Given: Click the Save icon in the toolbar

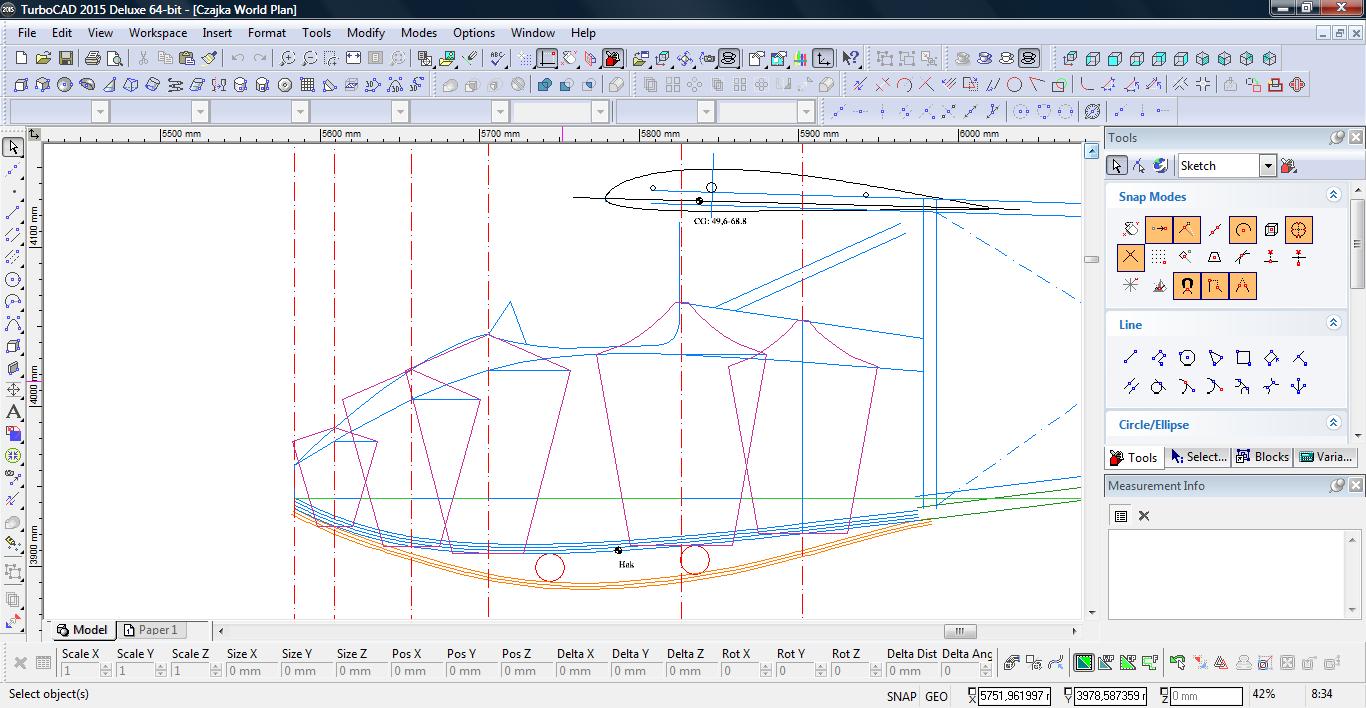Looking at the screenshot, I should coord(66,59).
